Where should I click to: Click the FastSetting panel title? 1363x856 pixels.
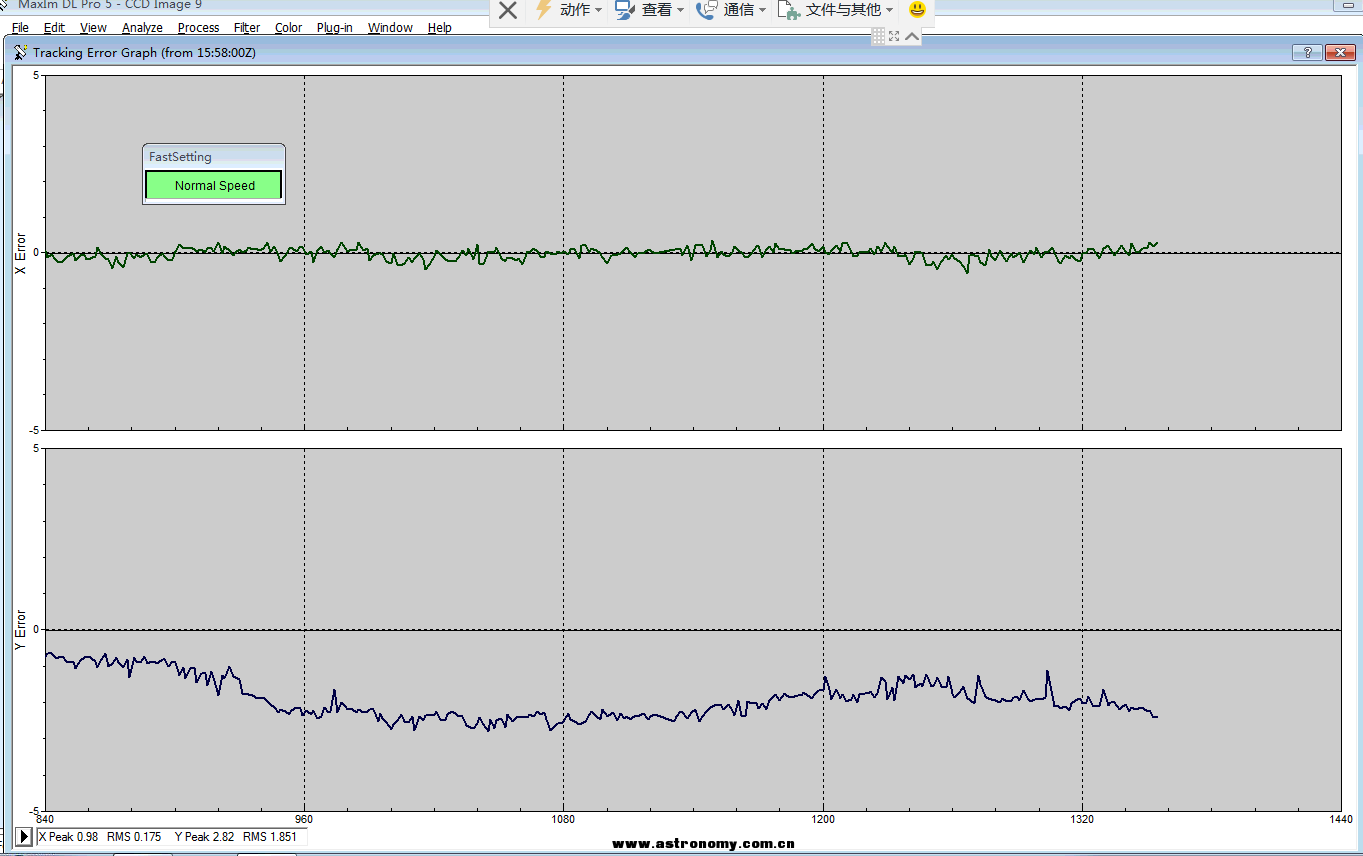[x=180, y=157]
